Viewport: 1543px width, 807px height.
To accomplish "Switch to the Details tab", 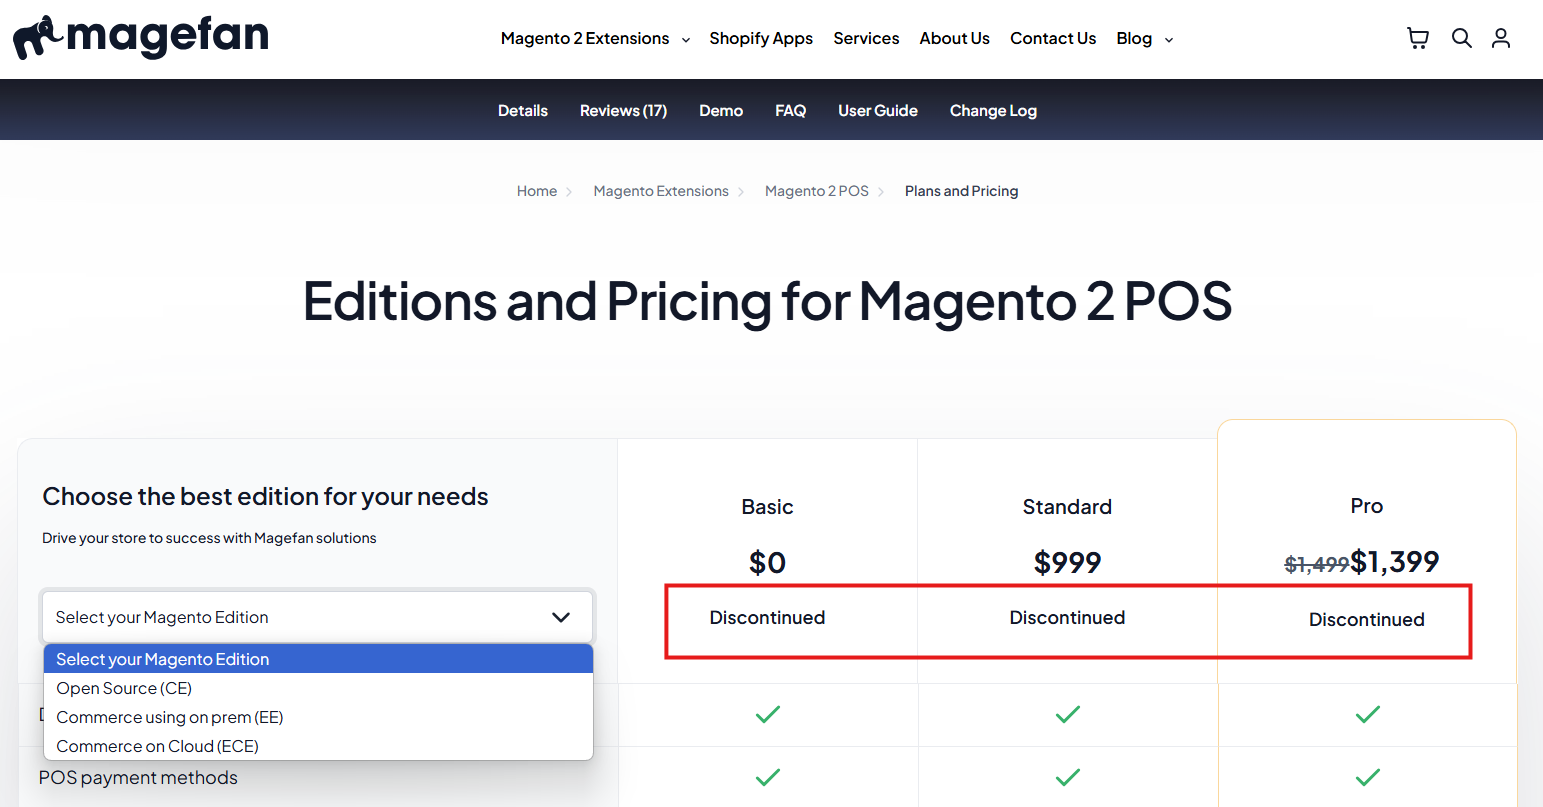I will tap(523, 111).
